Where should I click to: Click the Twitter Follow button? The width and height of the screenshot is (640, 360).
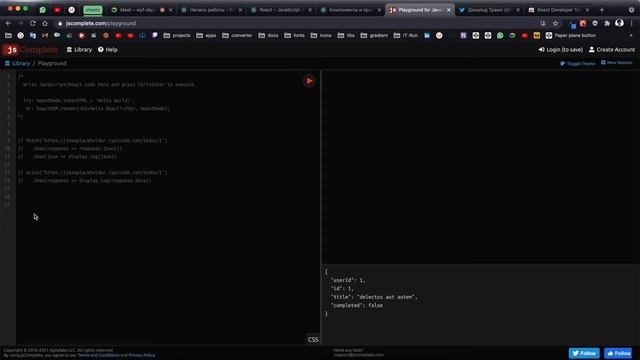pos(584,353)
